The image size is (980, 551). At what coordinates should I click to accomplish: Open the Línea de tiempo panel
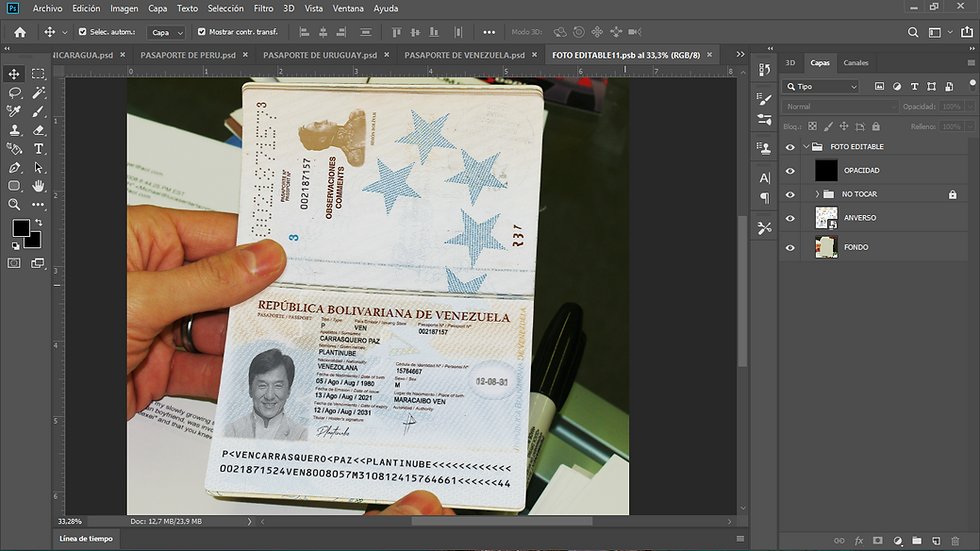click(86, 539)
